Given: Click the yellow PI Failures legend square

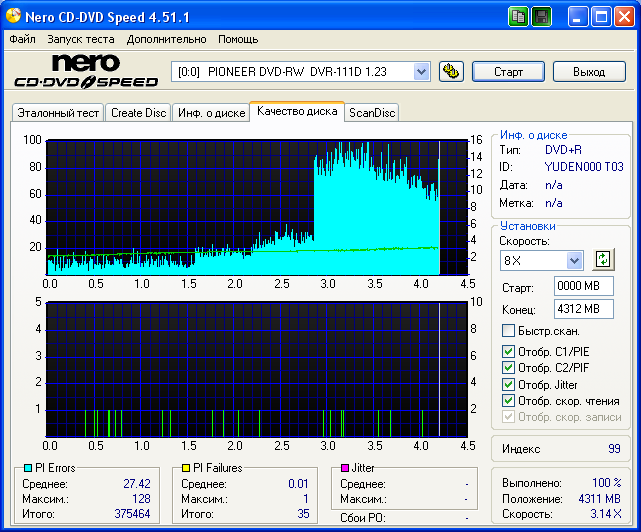Looking at the screenshot, I should click(186, 468).
